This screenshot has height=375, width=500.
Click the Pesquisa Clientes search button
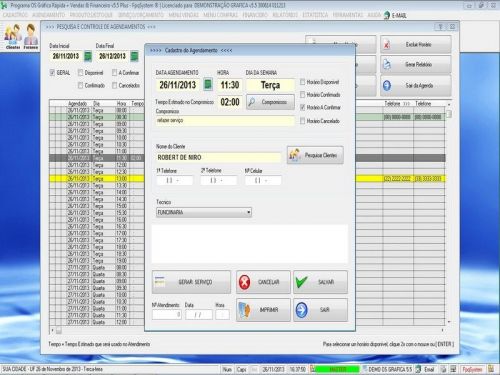(x=315, y=155)
